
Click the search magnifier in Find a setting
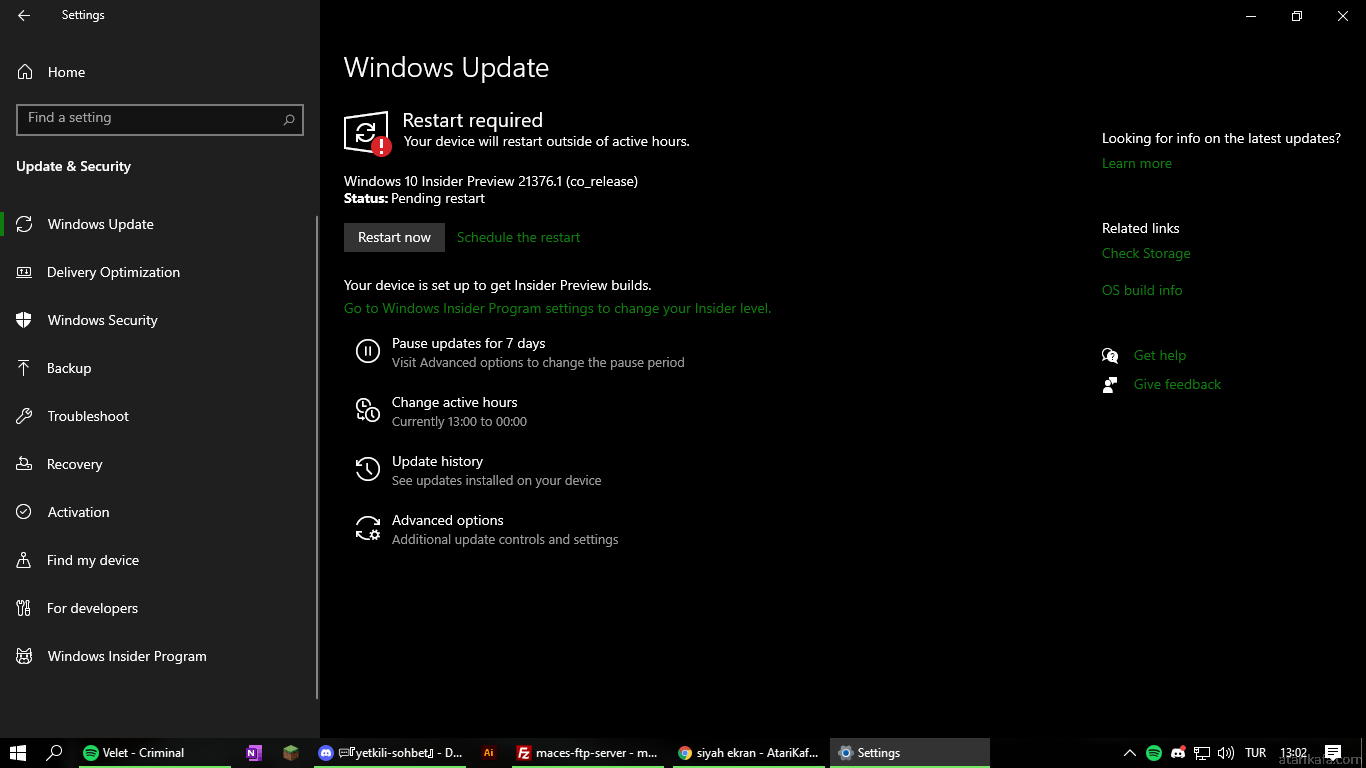(289, 119)
